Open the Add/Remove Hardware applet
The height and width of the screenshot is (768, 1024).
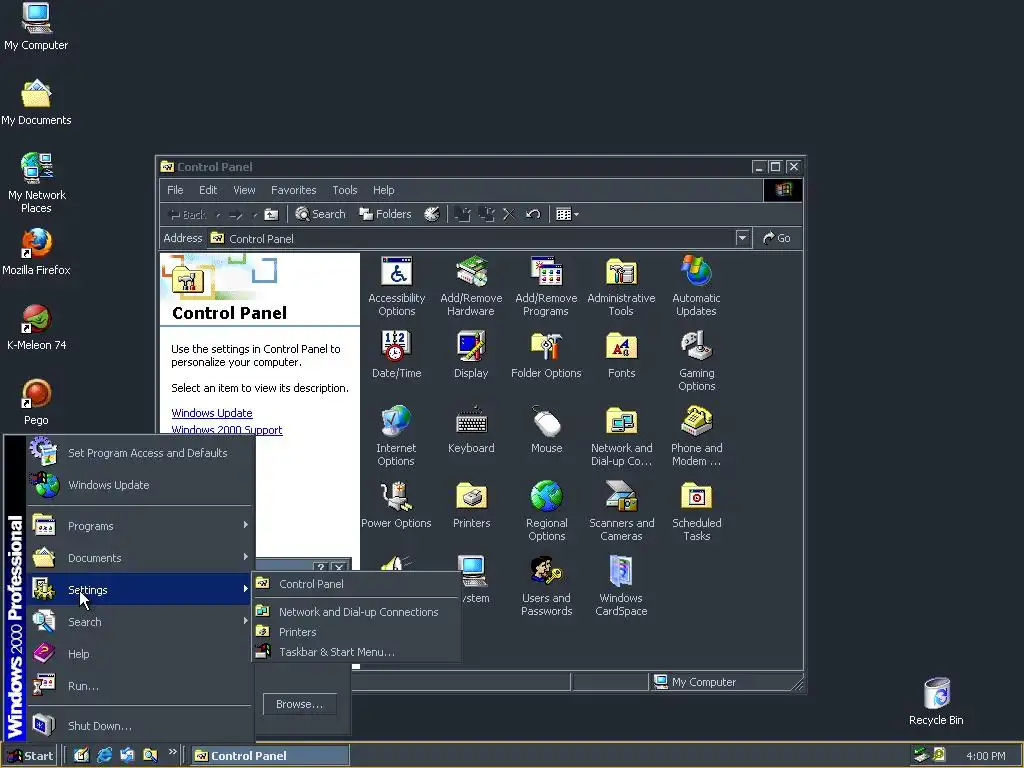click(x=471, y=286)
